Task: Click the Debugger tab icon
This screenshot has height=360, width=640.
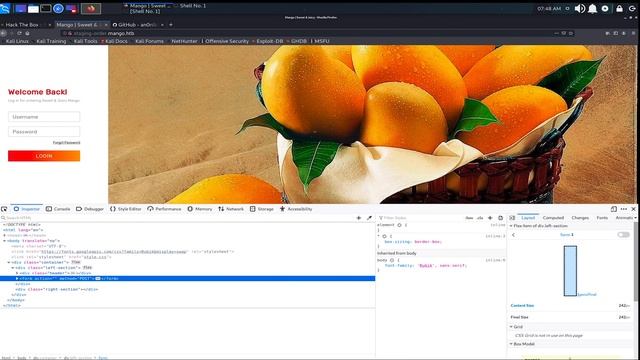Action: 79,209
